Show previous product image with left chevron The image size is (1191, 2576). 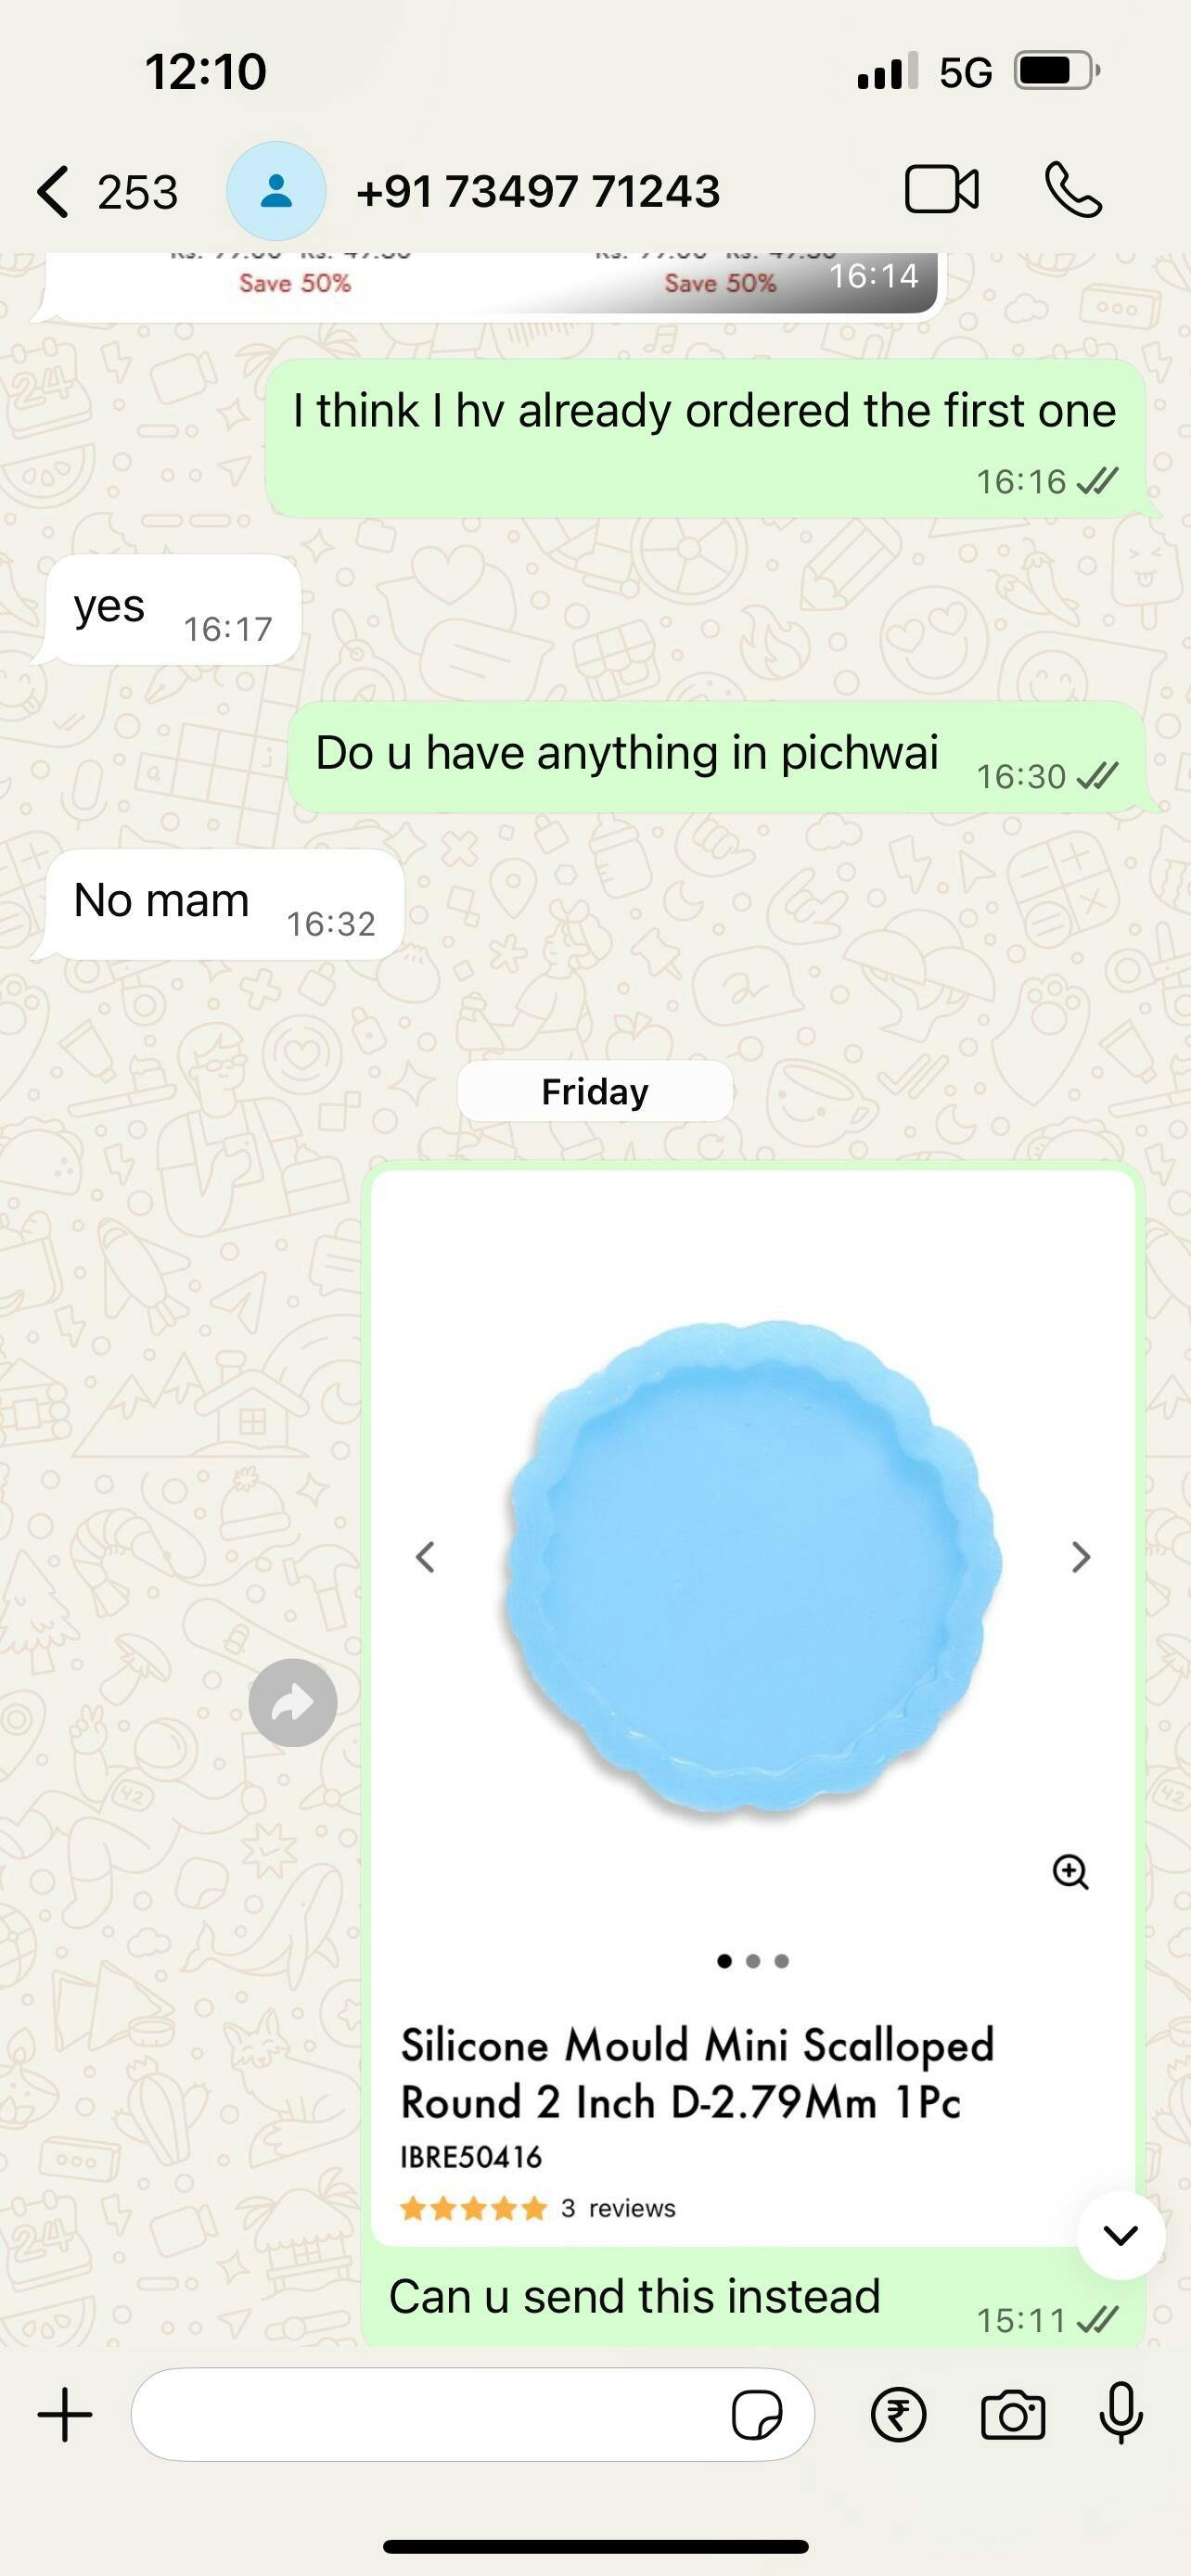click(x=425, y=1557)
